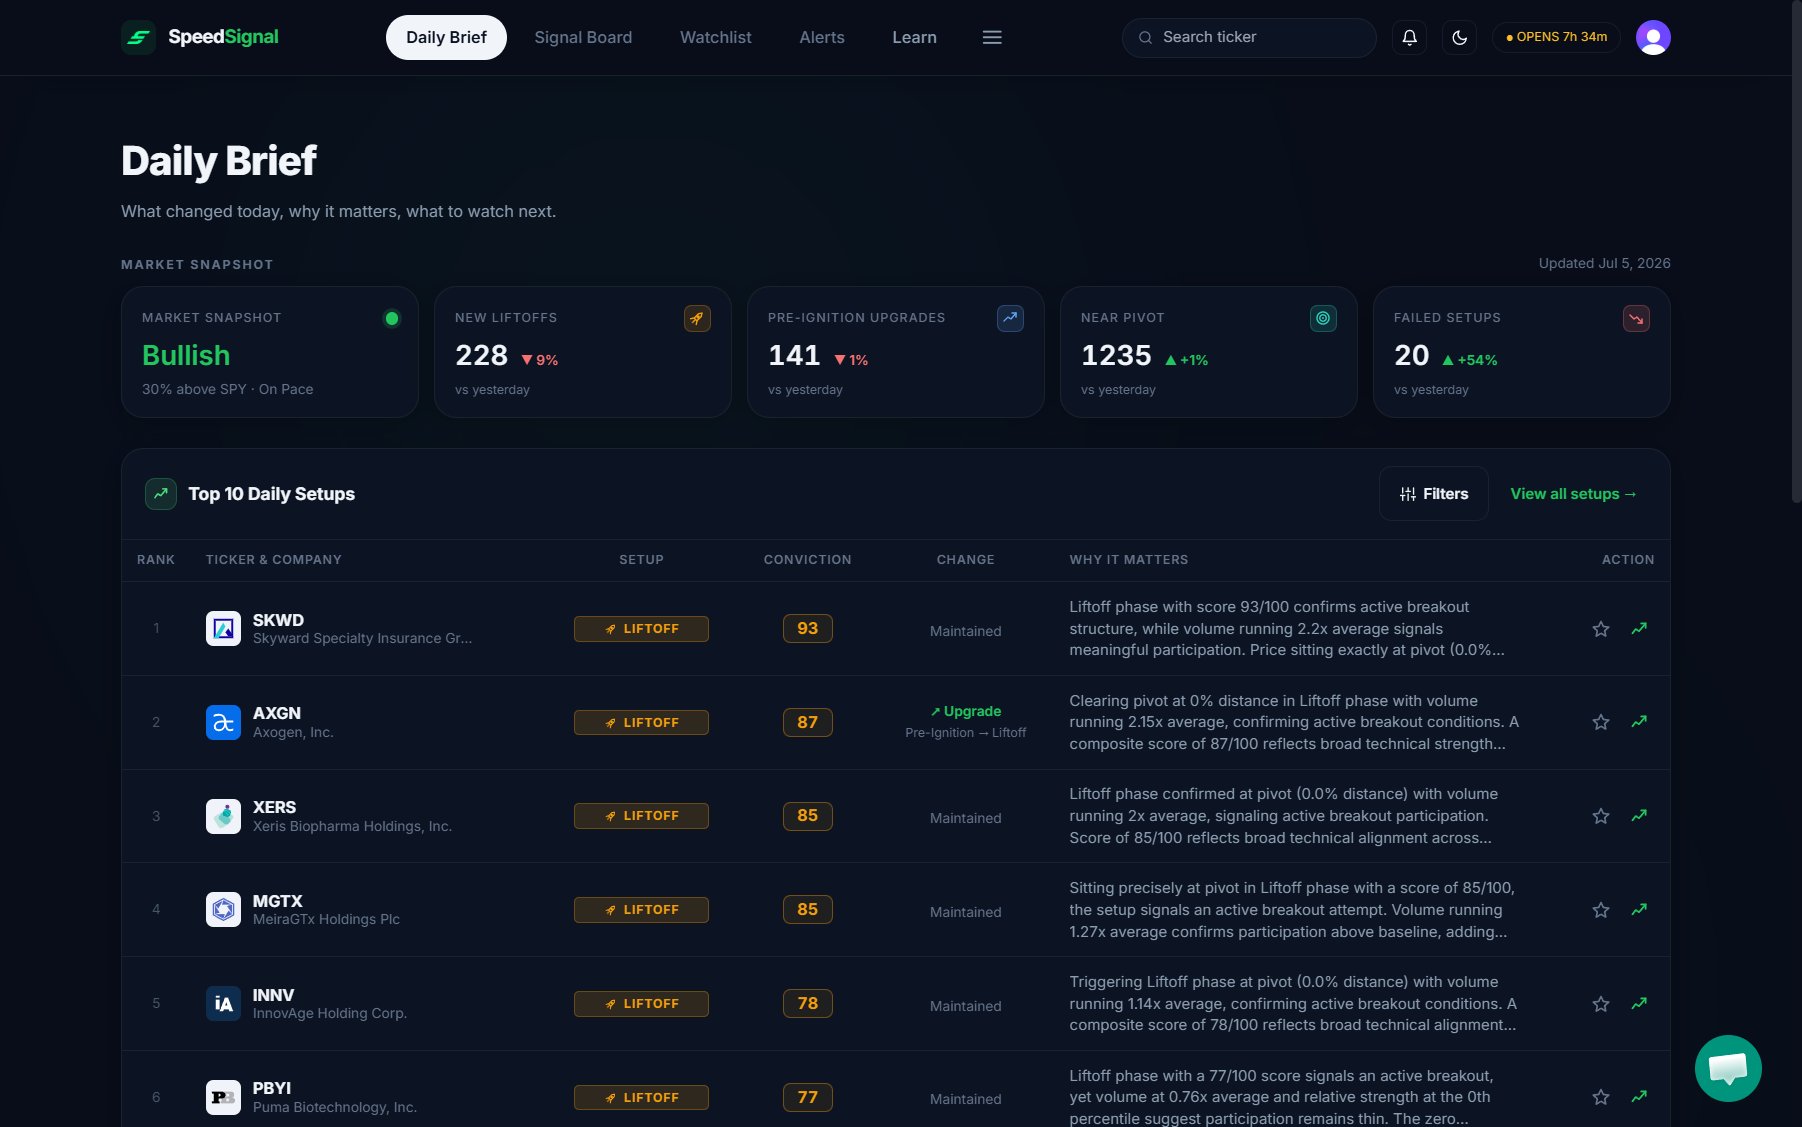Screen dimensions: 1802x1127
Task: Go to Watchlist tab
Action: pos(716,37)
